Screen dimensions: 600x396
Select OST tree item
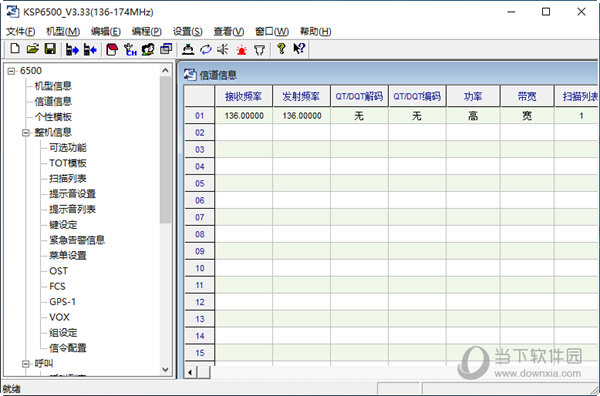(x=59, y=271)
